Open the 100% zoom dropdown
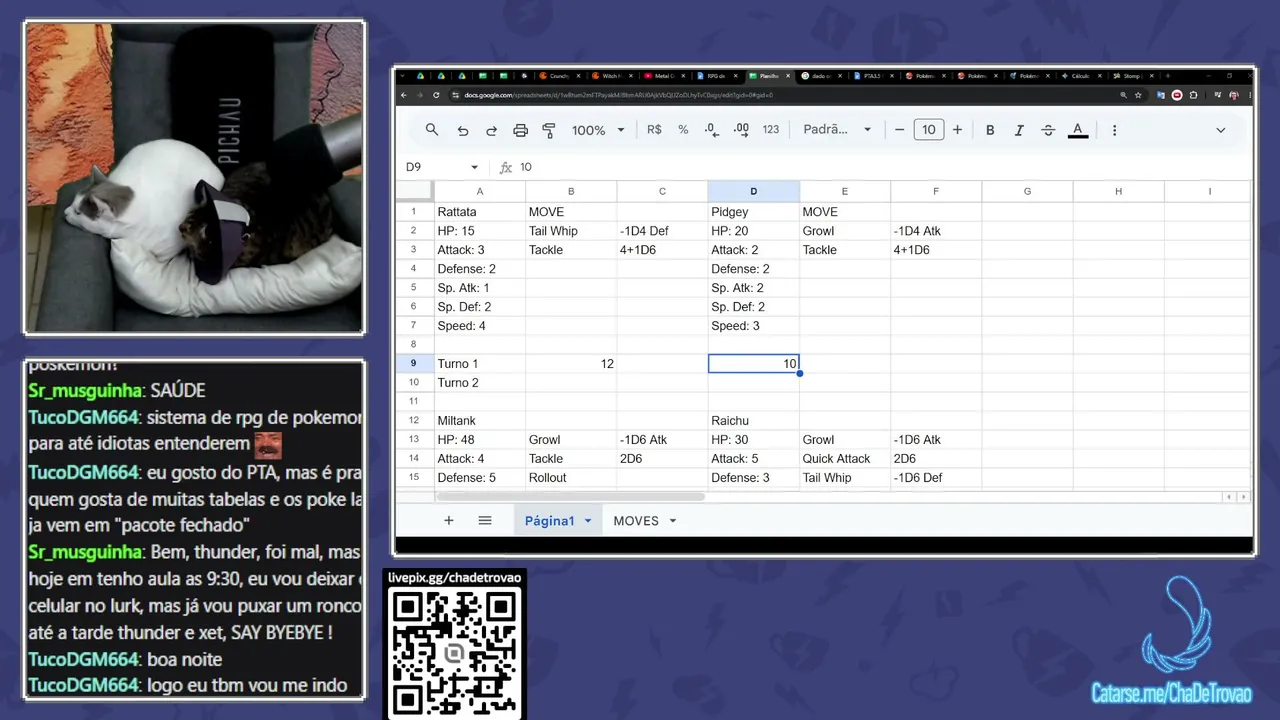This screenshot has width=1280, height=720. click(x=598, y=130)
